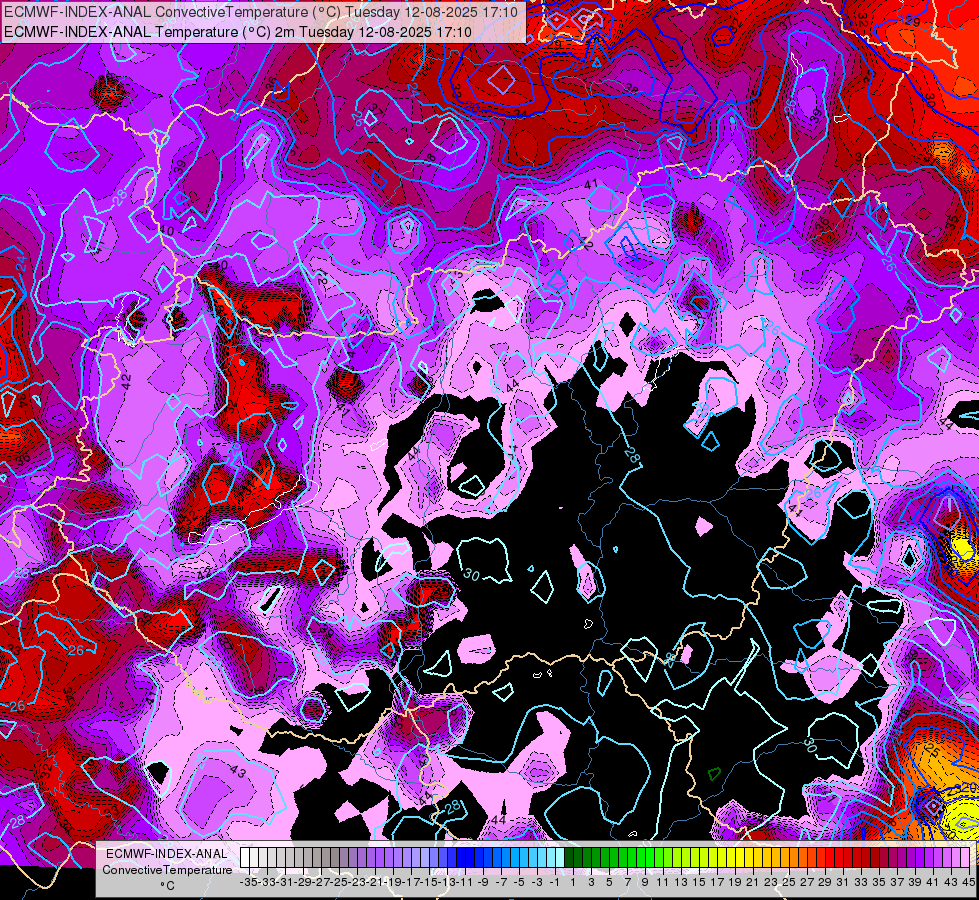Pick the bright green swatch above 9 in the scale

click(x=641, y=857)
